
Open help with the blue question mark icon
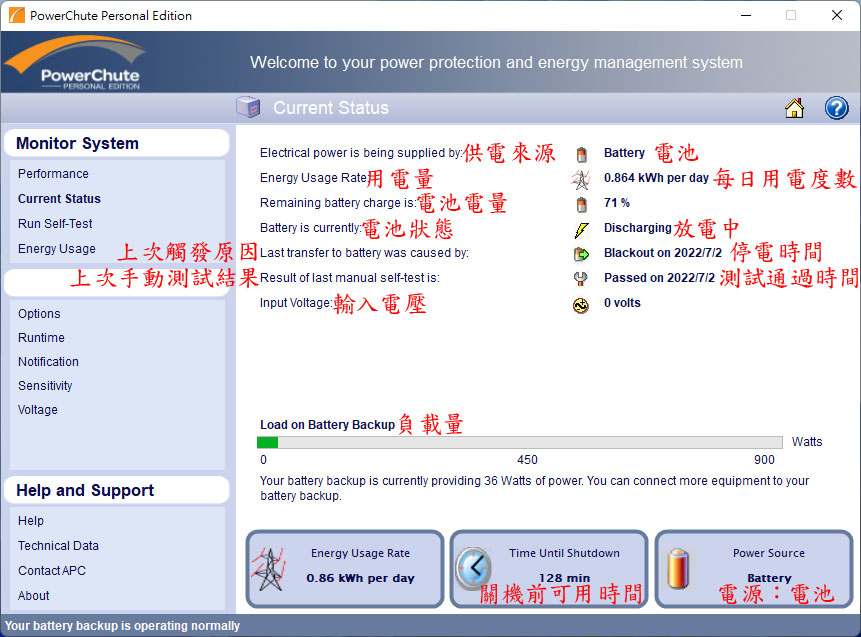(x=836, y=108)
